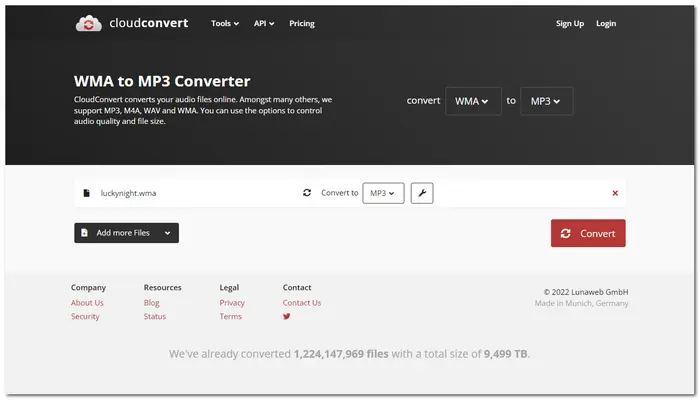Image resolution: width=700 pixels, height=403 pixels.
Task: Remove luckynight.wma with red X
Action: coord(615,193)
